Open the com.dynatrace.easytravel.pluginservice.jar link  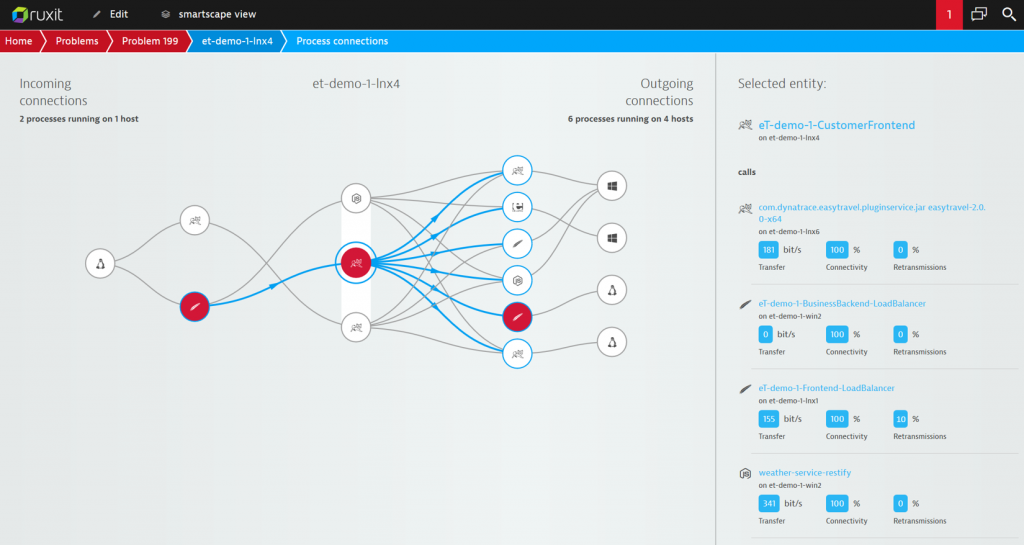tap(872, 213)
